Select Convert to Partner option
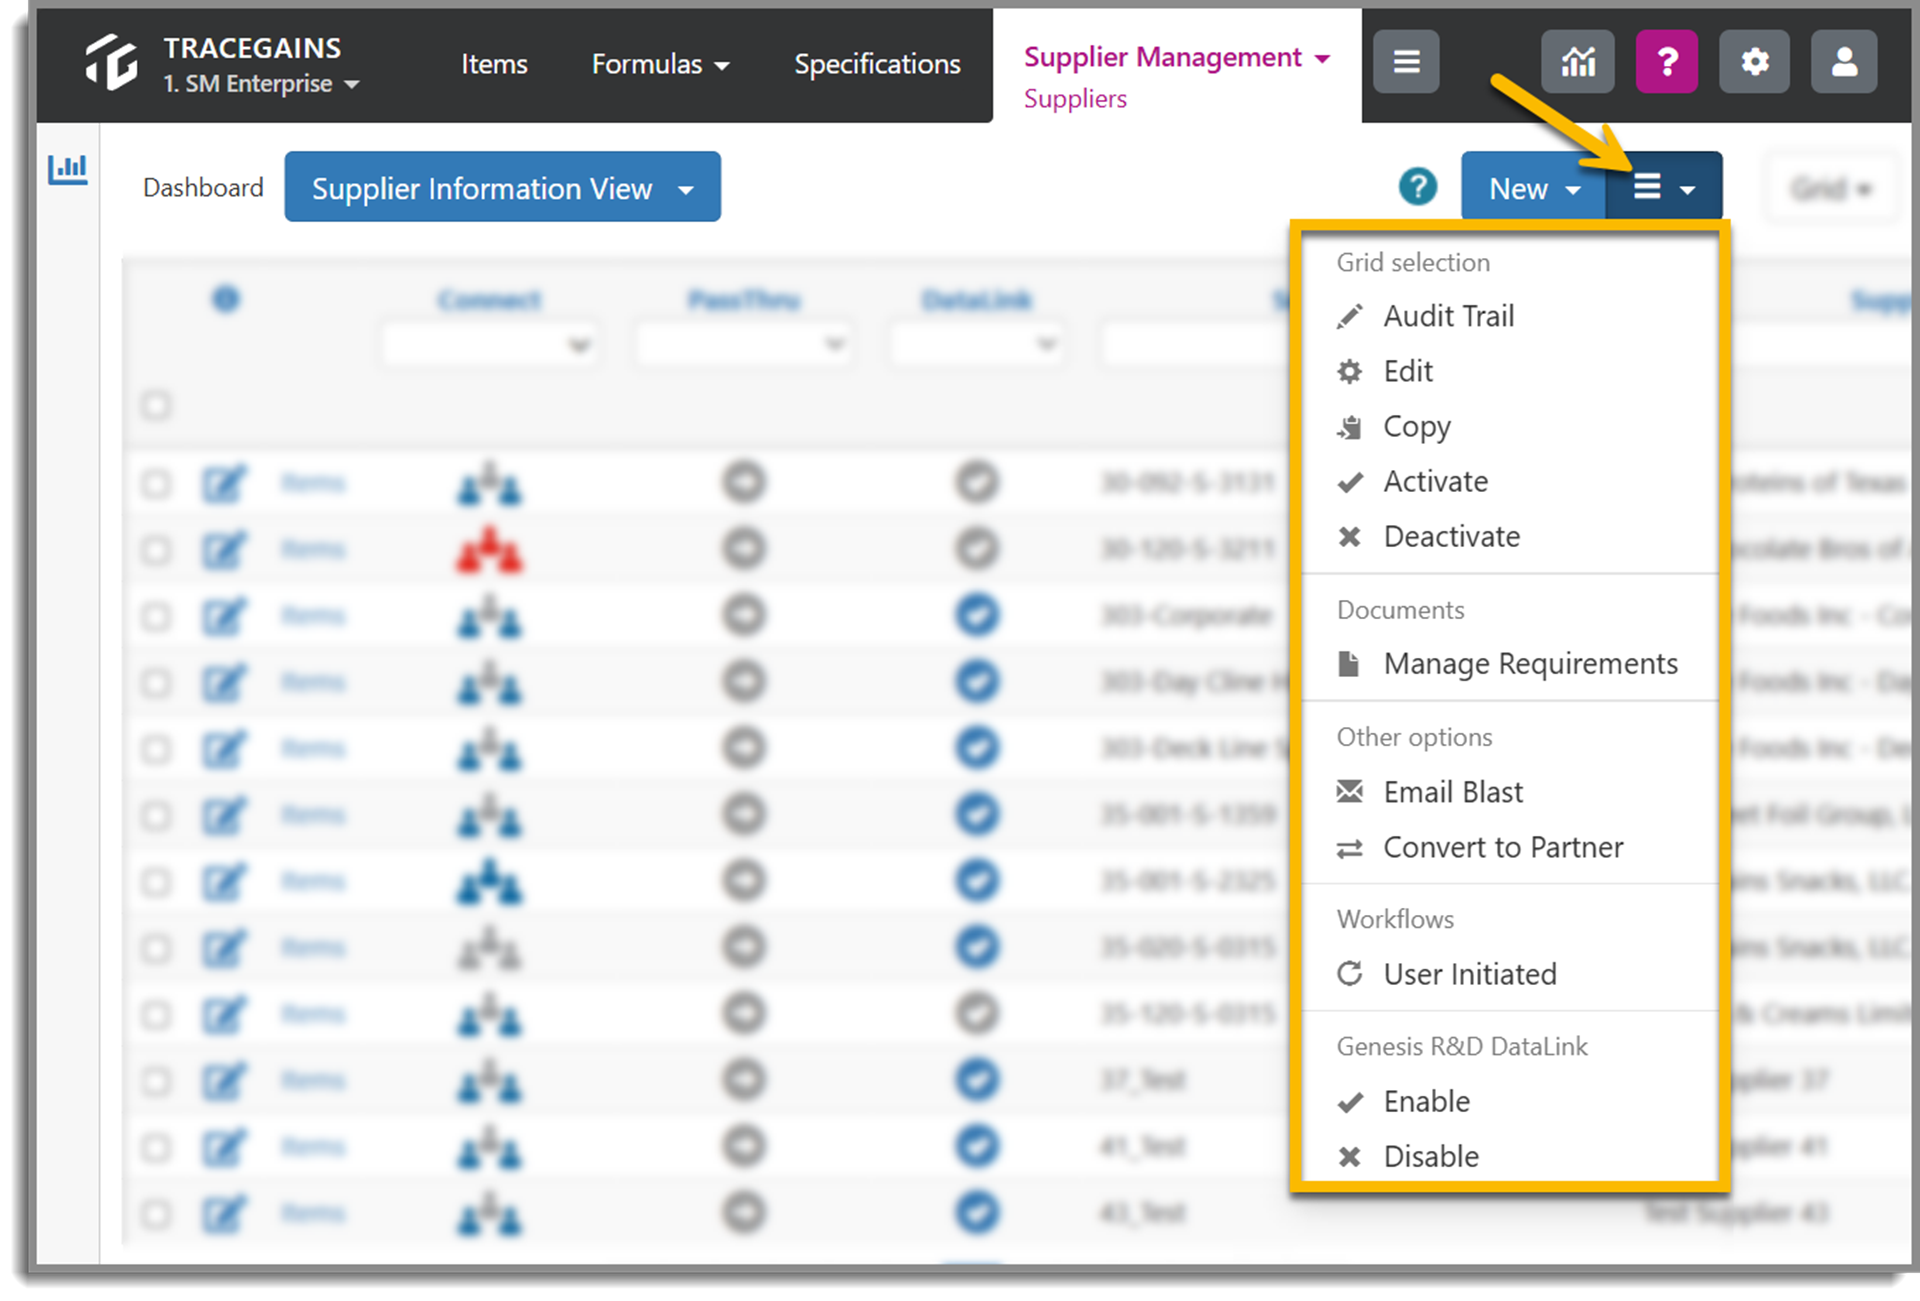 tap(1503, 848)
